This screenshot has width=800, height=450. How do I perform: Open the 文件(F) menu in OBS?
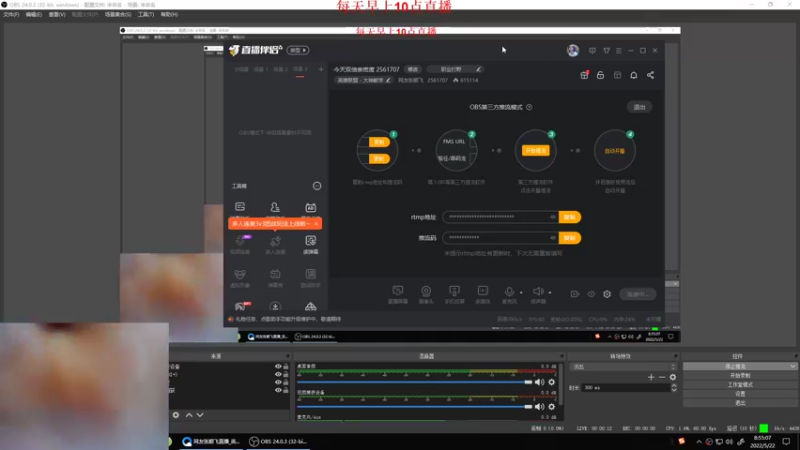(11, 14)
